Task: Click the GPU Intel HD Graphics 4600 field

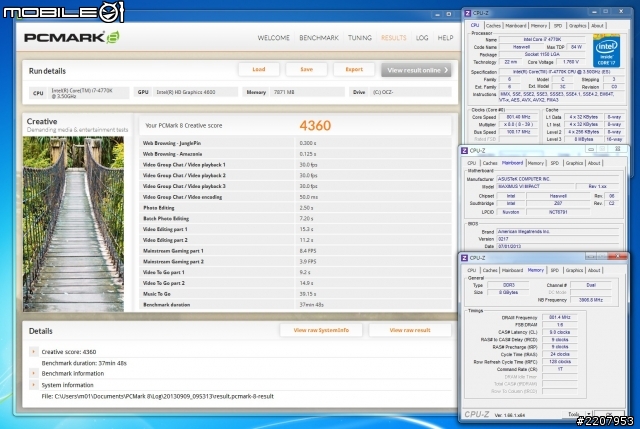Action: (196, 92)
